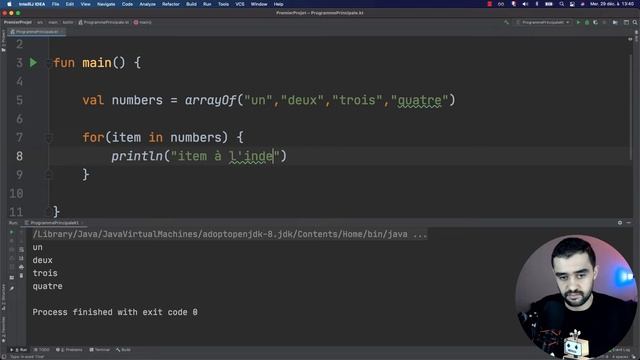Click the layout icon in Run panel sidebar
This screenshot has width=640, height=360.
pyautogui.click(x=12, y=278)
